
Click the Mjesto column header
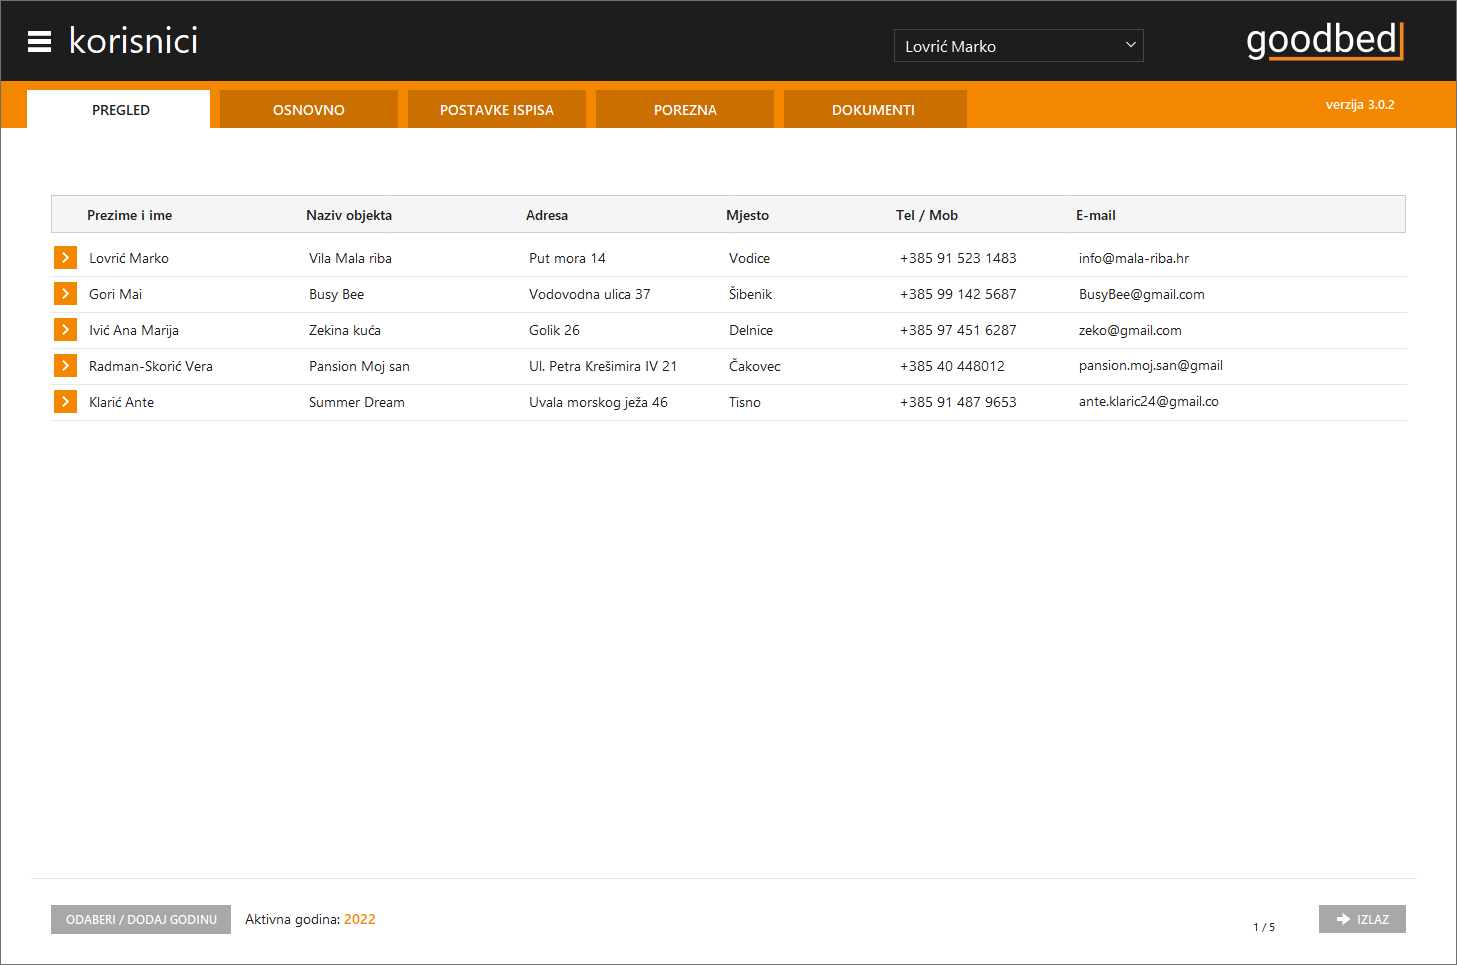[x=747, y=215]
